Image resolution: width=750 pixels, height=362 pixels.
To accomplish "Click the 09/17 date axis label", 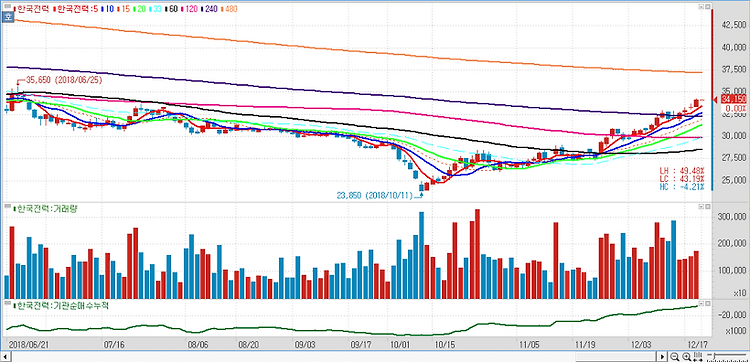I will click(x=361, y=345).
